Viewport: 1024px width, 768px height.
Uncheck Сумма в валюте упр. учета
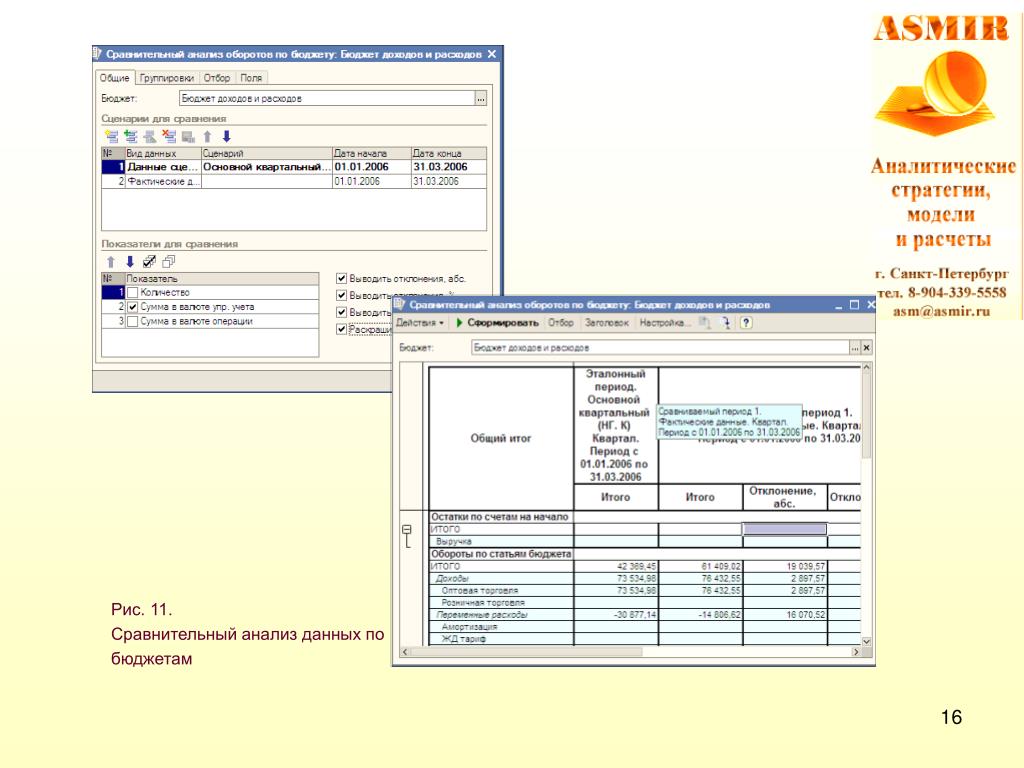tap(133, 307)
